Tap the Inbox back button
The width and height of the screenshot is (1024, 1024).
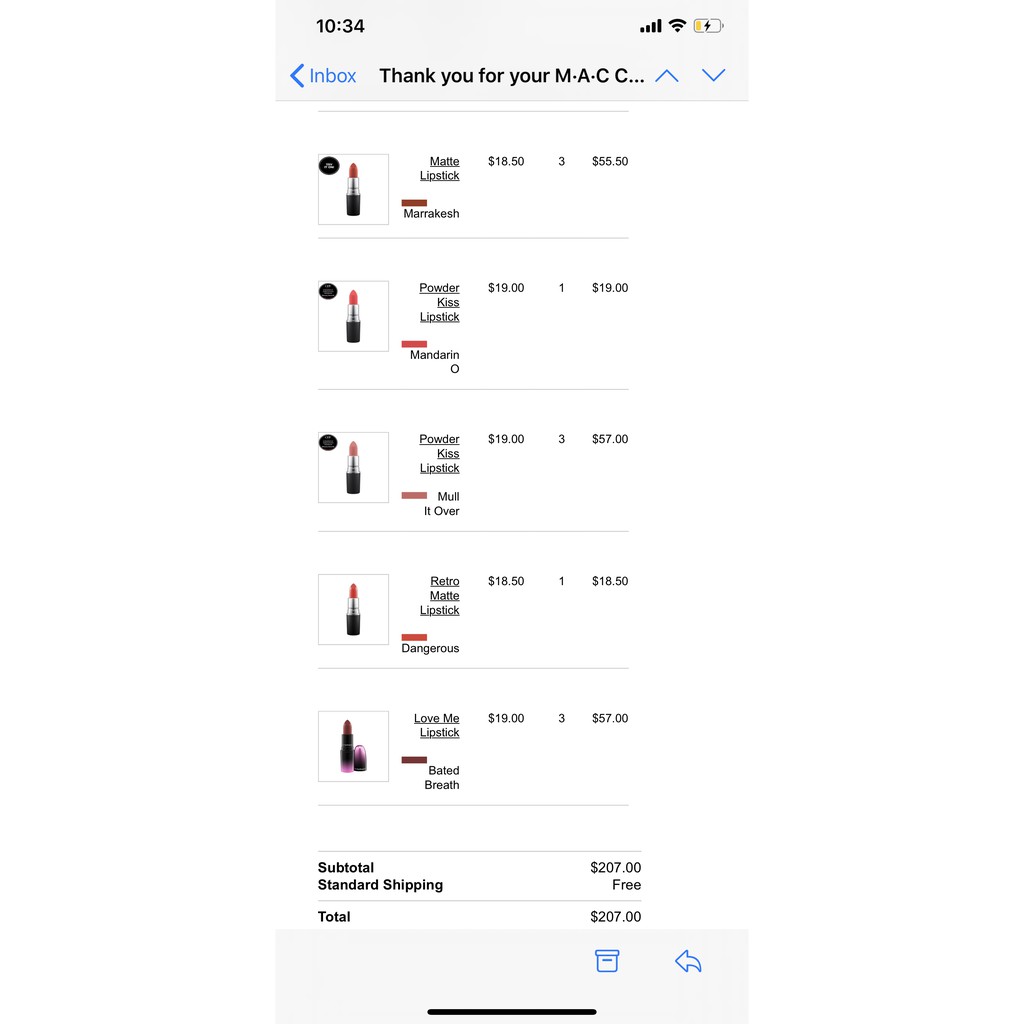tap(323, 76)
